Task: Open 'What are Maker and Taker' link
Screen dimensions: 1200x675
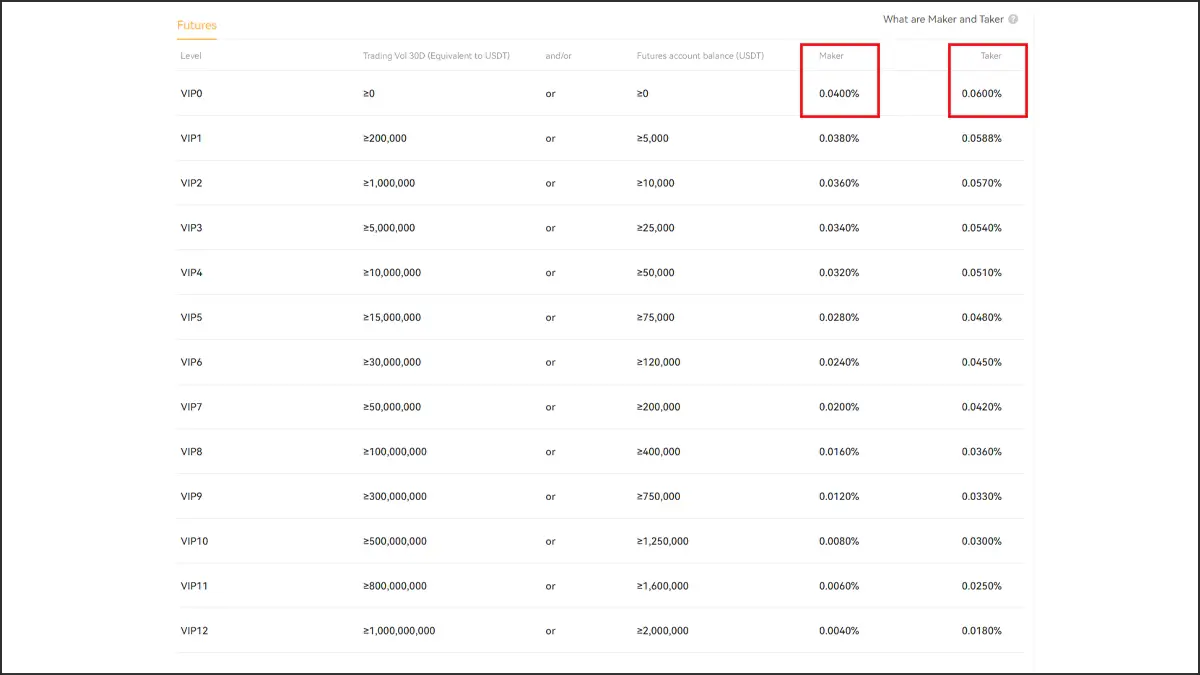Action: pos(943,19)
